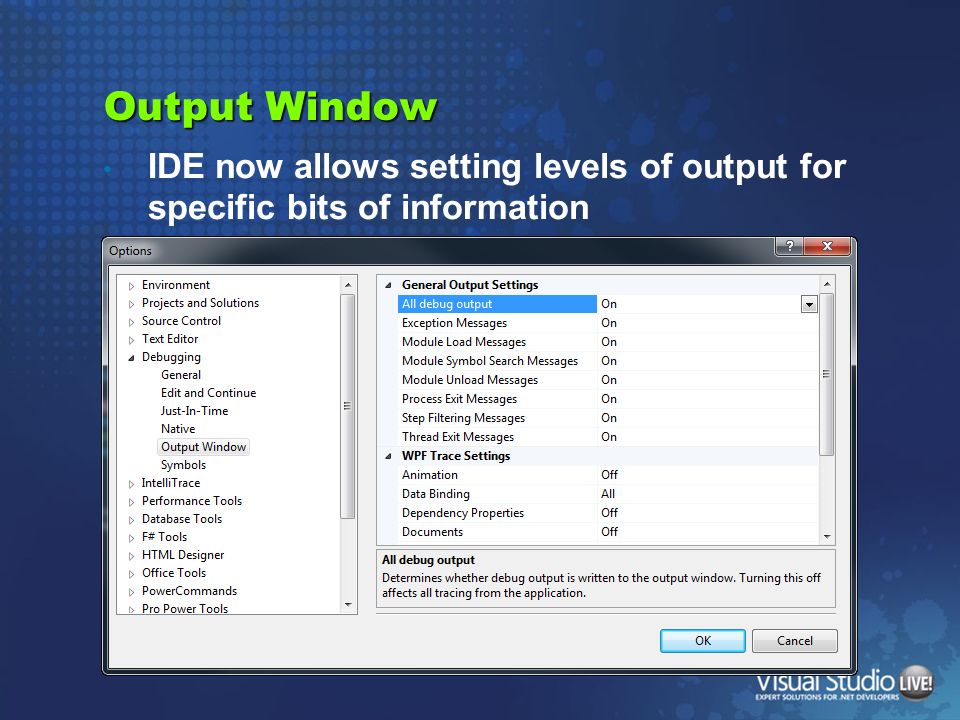The height and width of the screenshot is (720, 960).
Task: Select F# Tools label
Action: pyautogui.click(x=164, y=536)
